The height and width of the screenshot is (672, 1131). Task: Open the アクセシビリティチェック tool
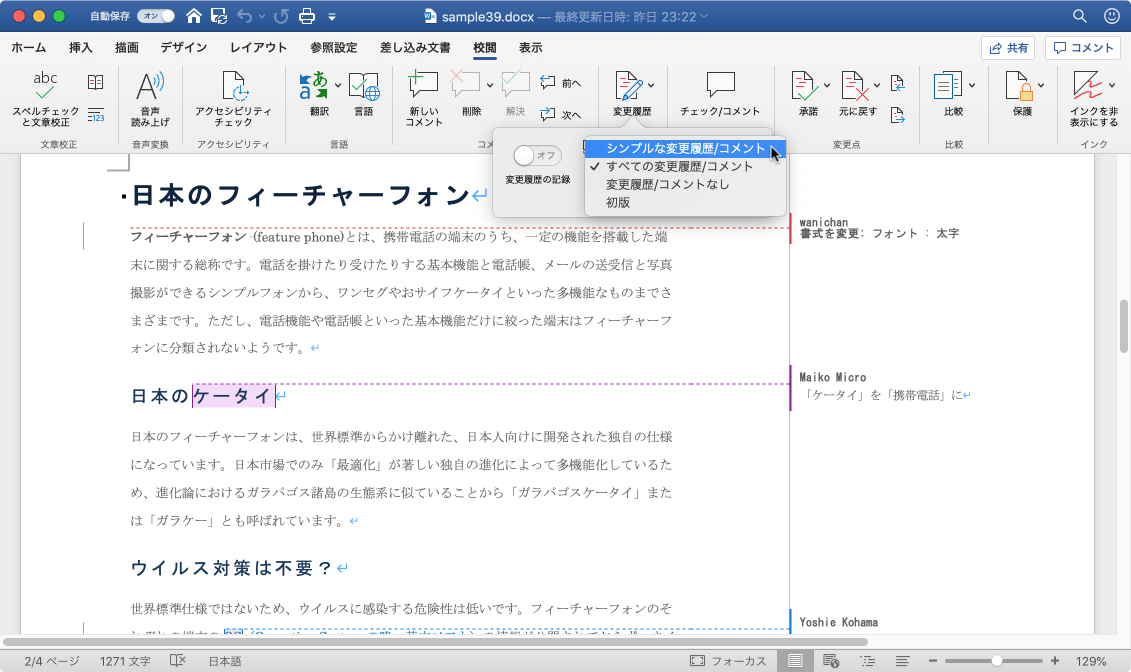[x=233, y=90]
